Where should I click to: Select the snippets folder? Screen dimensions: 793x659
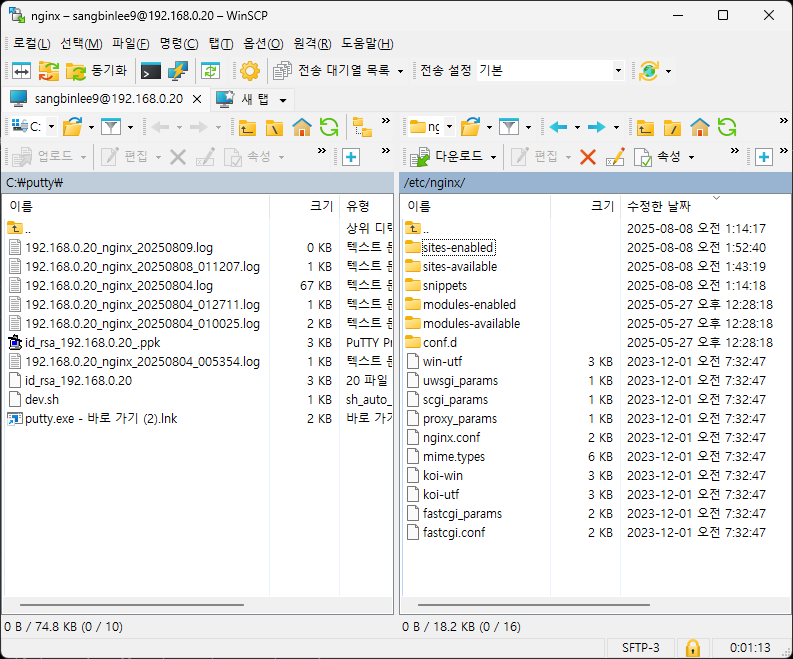click(445, 286)
